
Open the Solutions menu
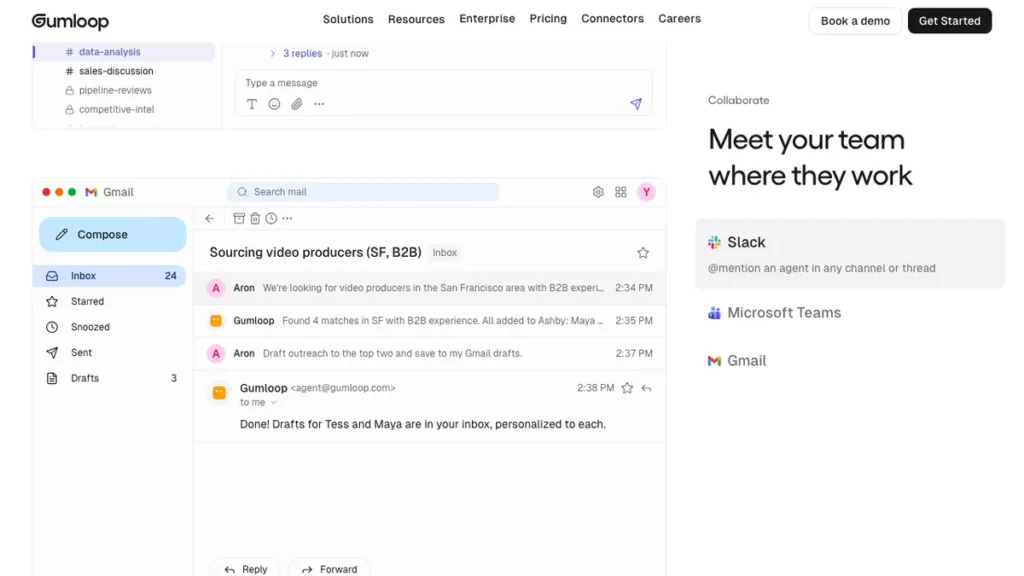click(x=348, y=19)
